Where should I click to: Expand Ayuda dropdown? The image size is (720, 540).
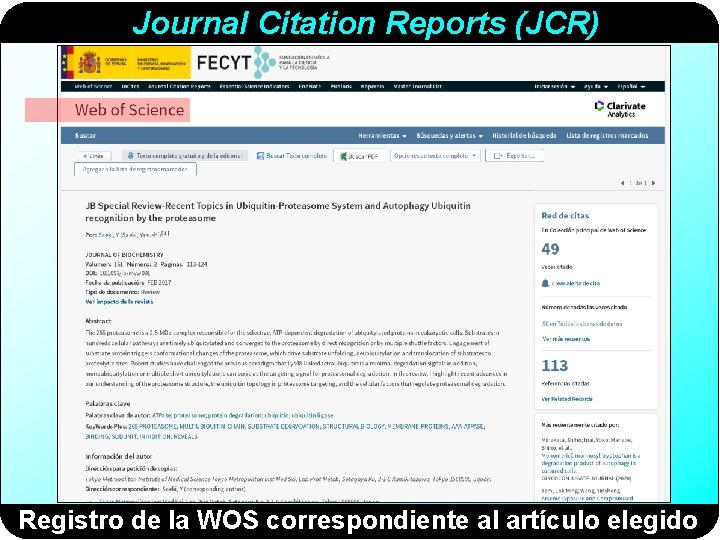(x=596, y=86)
